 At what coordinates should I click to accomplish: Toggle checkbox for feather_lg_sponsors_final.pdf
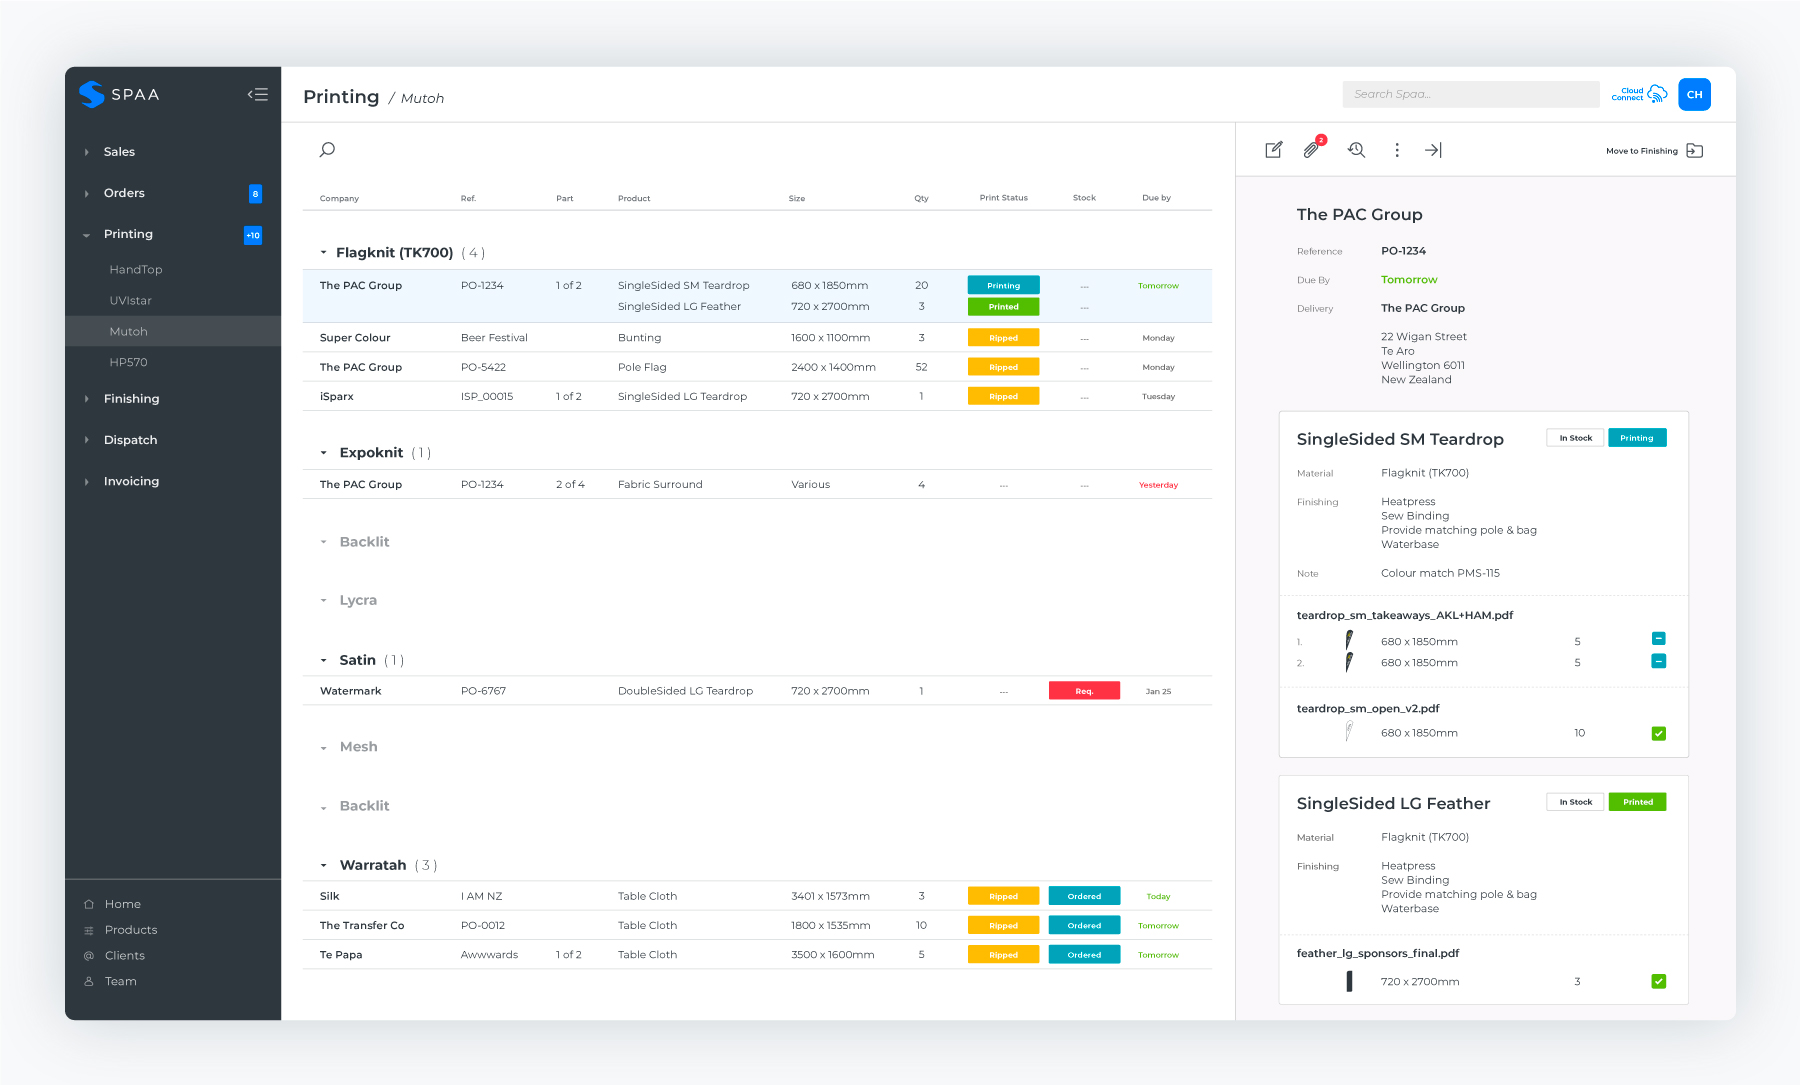click(x=1658, y=981)
